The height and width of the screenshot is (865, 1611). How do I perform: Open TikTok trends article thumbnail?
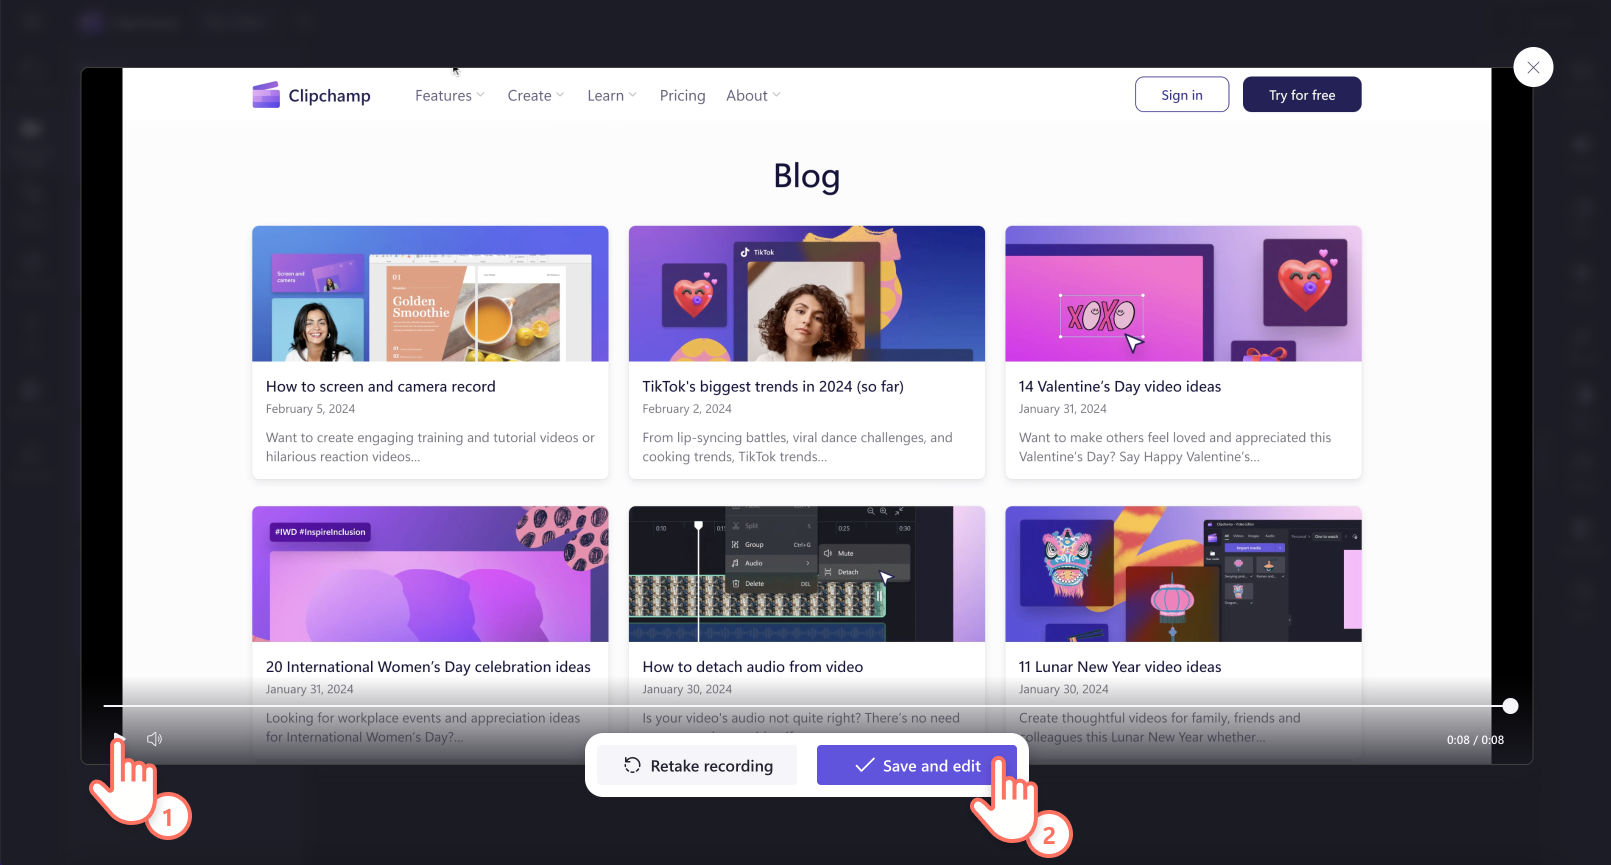(x=807, y=294)
